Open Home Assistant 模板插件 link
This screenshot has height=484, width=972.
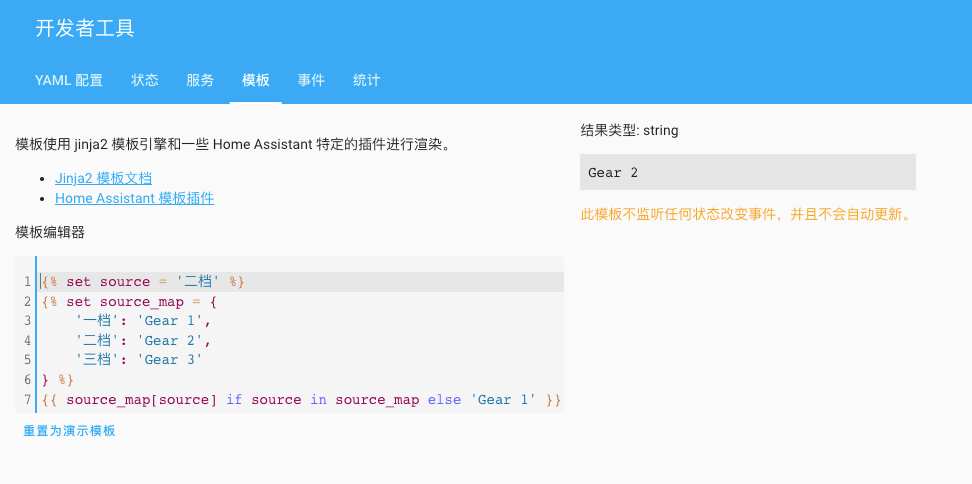point(134,198)
